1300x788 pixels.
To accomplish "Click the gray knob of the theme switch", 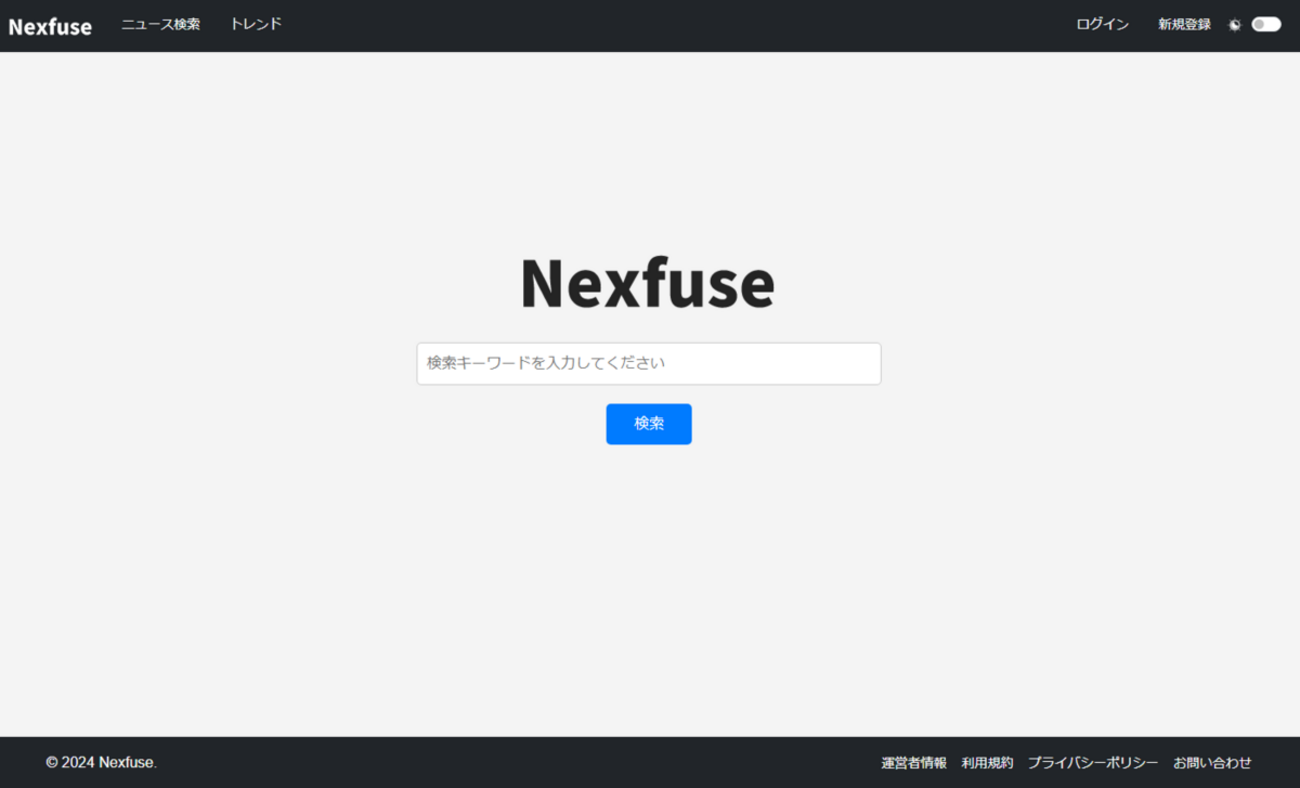I will coord(1259,25).
